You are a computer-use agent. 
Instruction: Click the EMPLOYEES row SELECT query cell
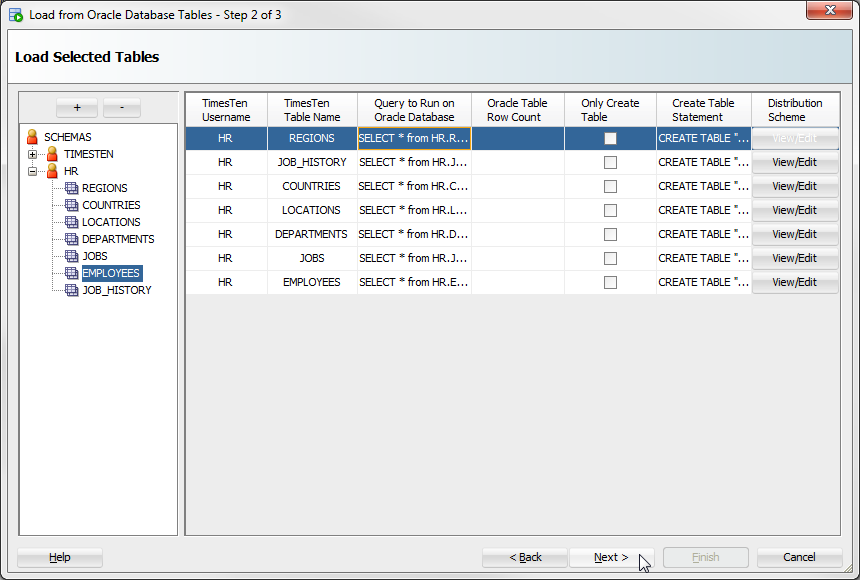click(414, 282)
